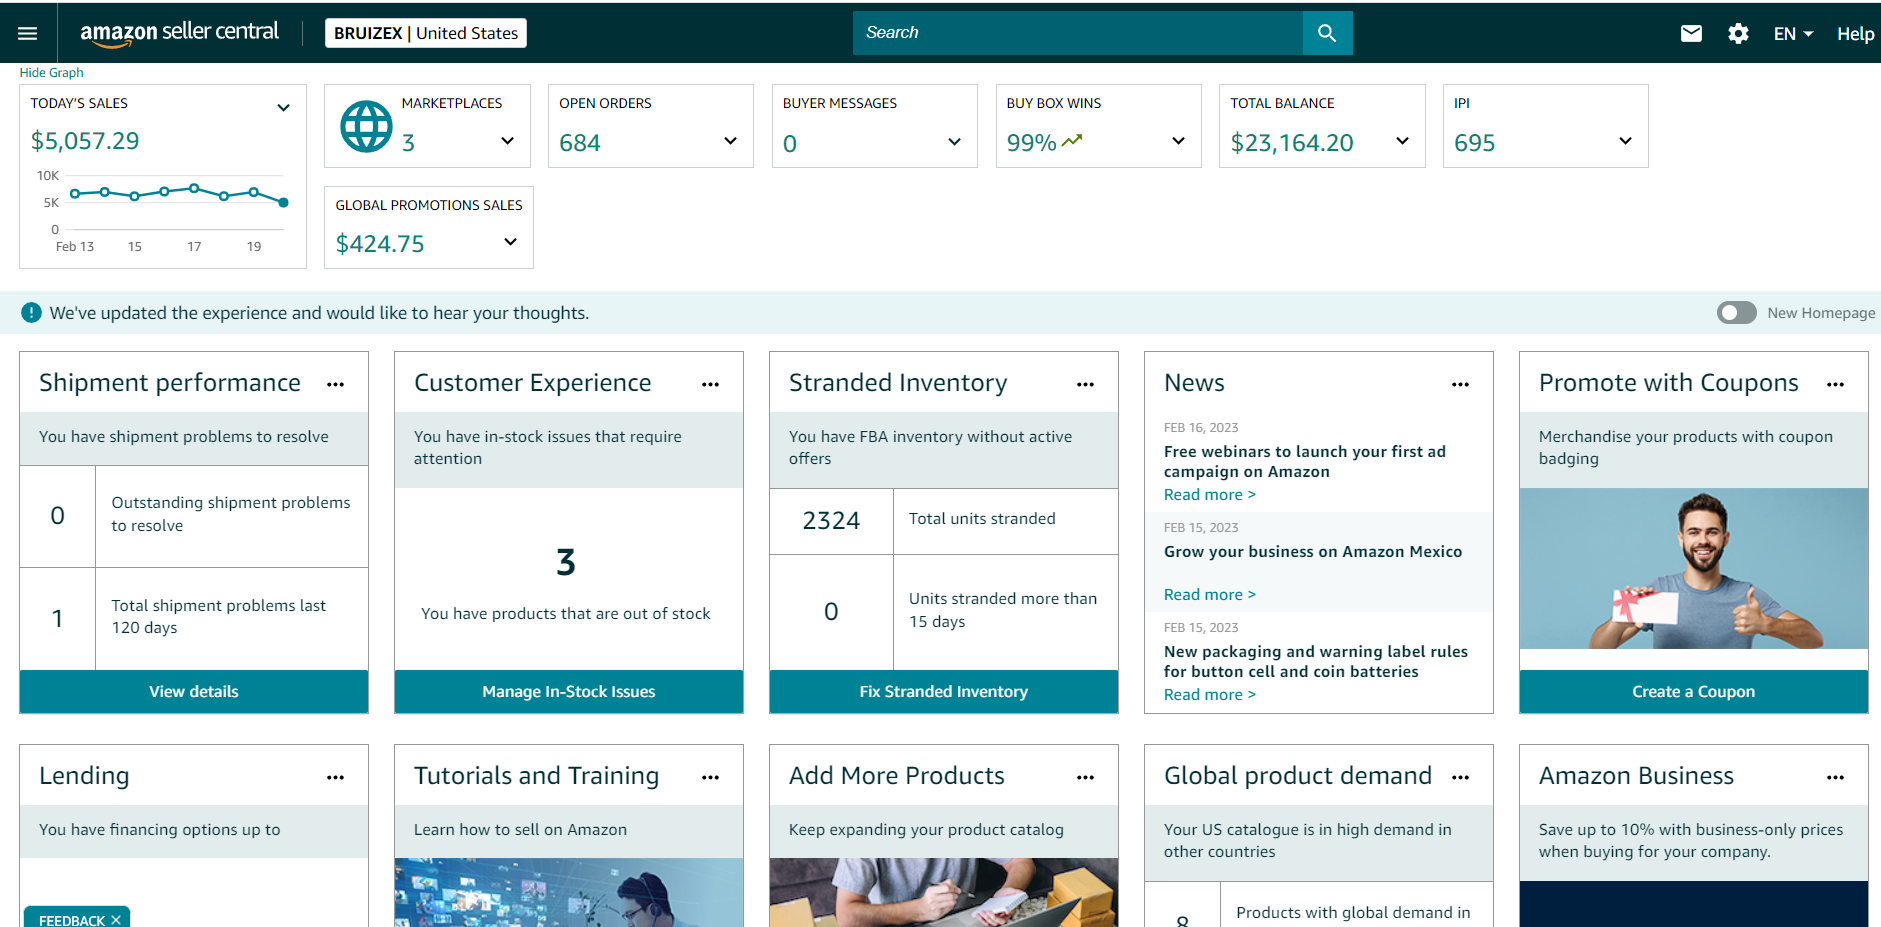Click Manage In-Stock Issues button
The width and height of the screenshot is (1881, 927).
point(569,692)
